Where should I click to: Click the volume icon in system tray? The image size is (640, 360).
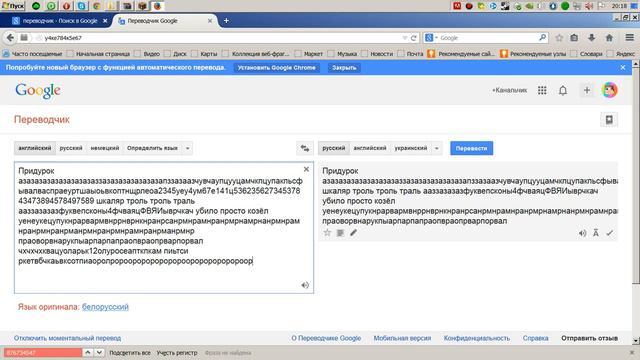coord(589,6)
